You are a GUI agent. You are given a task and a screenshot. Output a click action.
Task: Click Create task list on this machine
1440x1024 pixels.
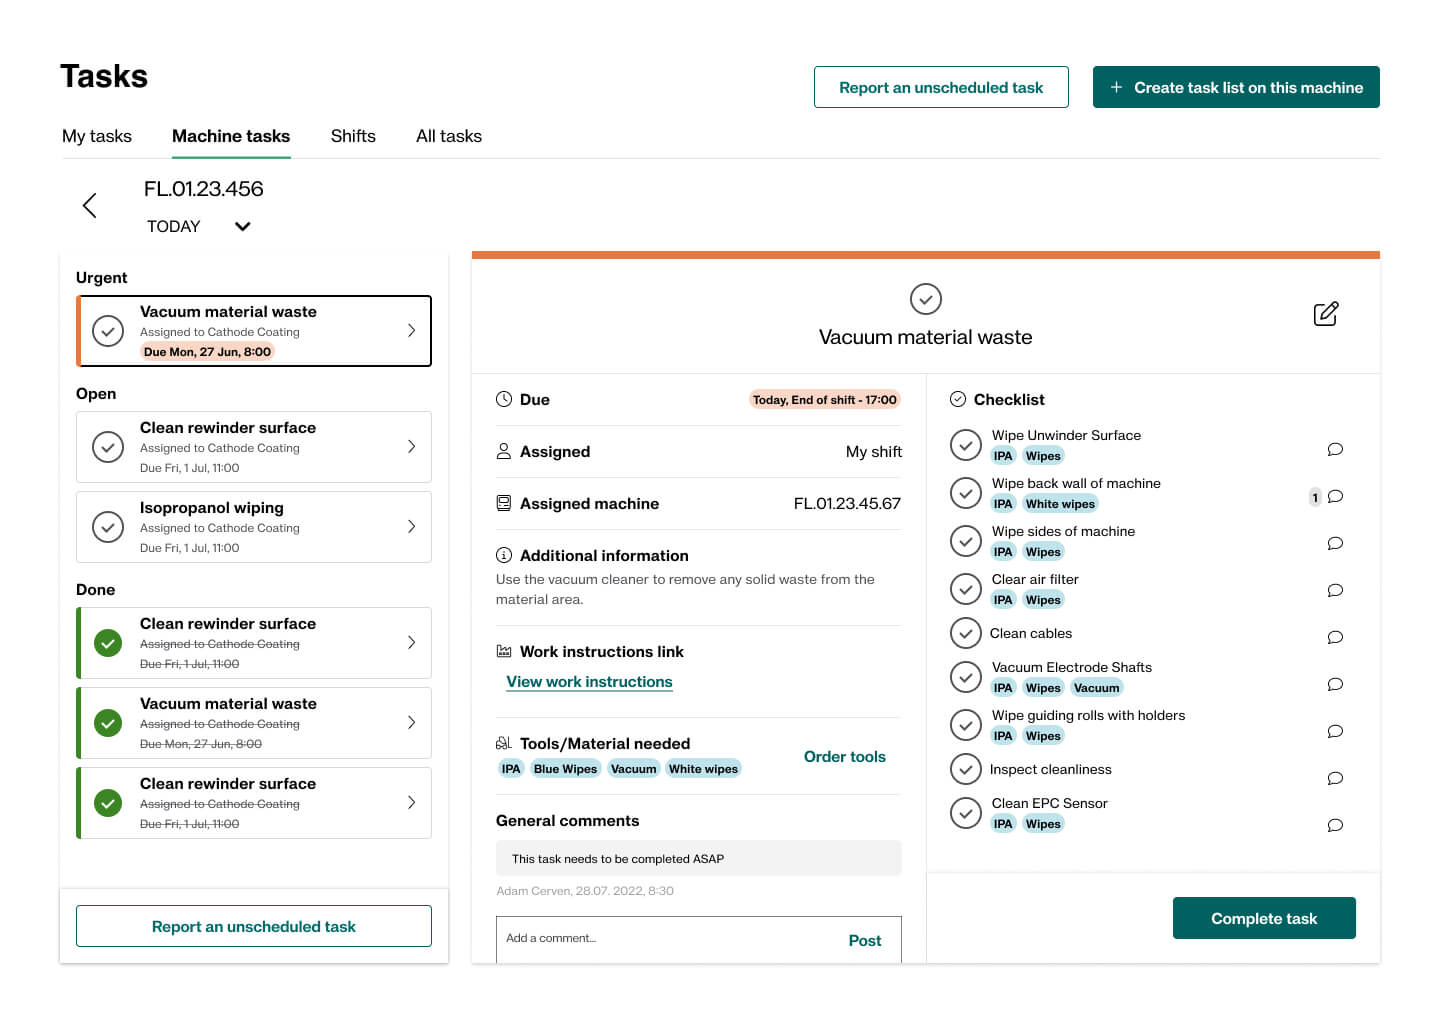point(1236,88)
